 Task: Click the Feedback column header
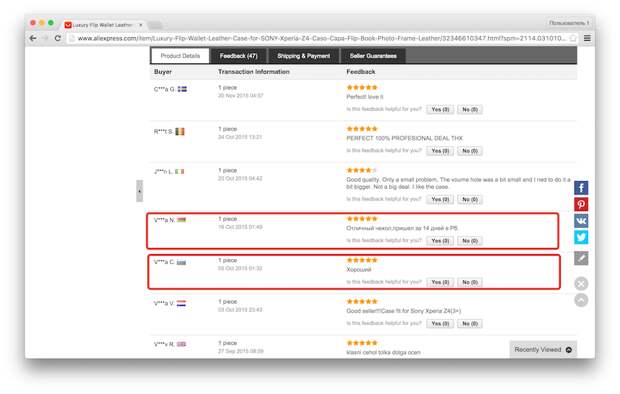click(x=361, y=72)
